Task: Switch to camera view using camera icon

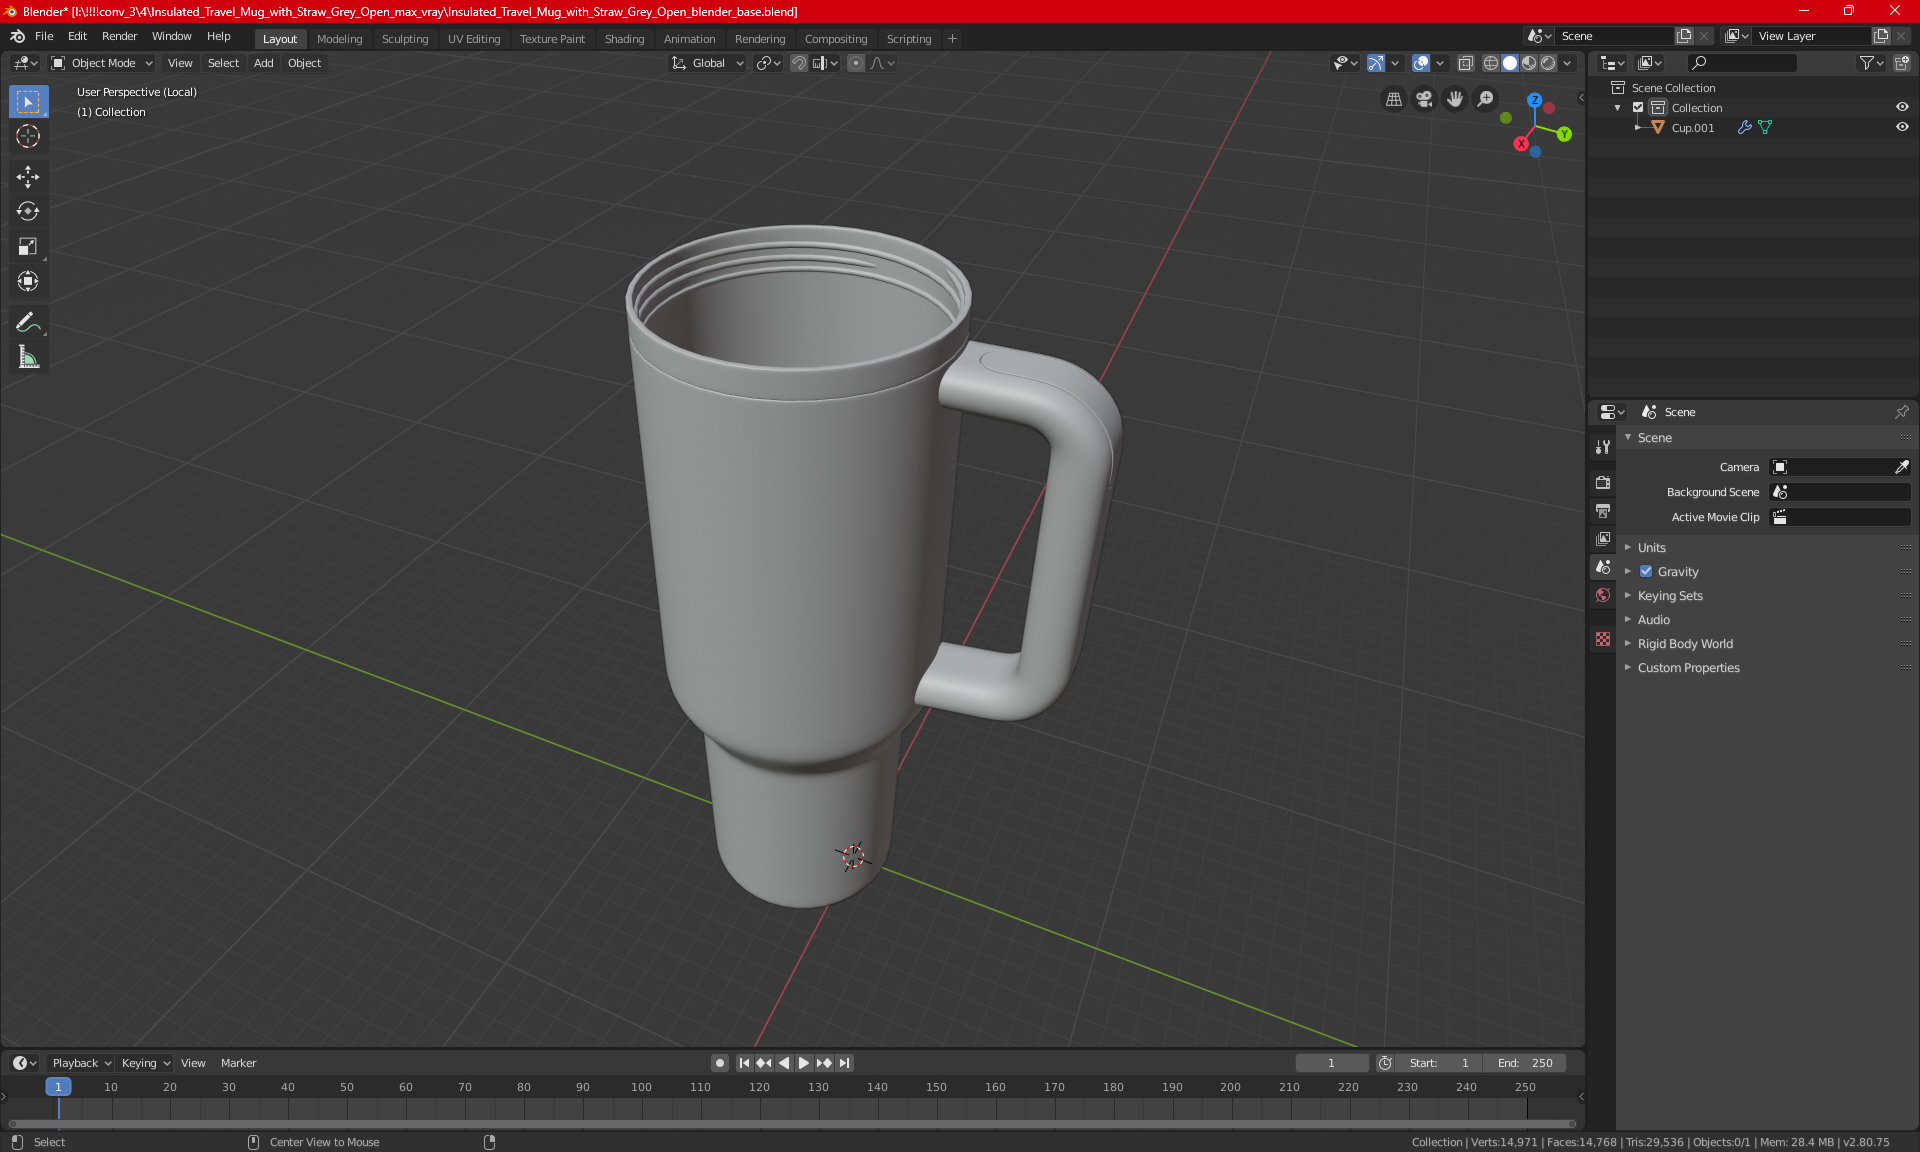Action: tap(1424, 99)
